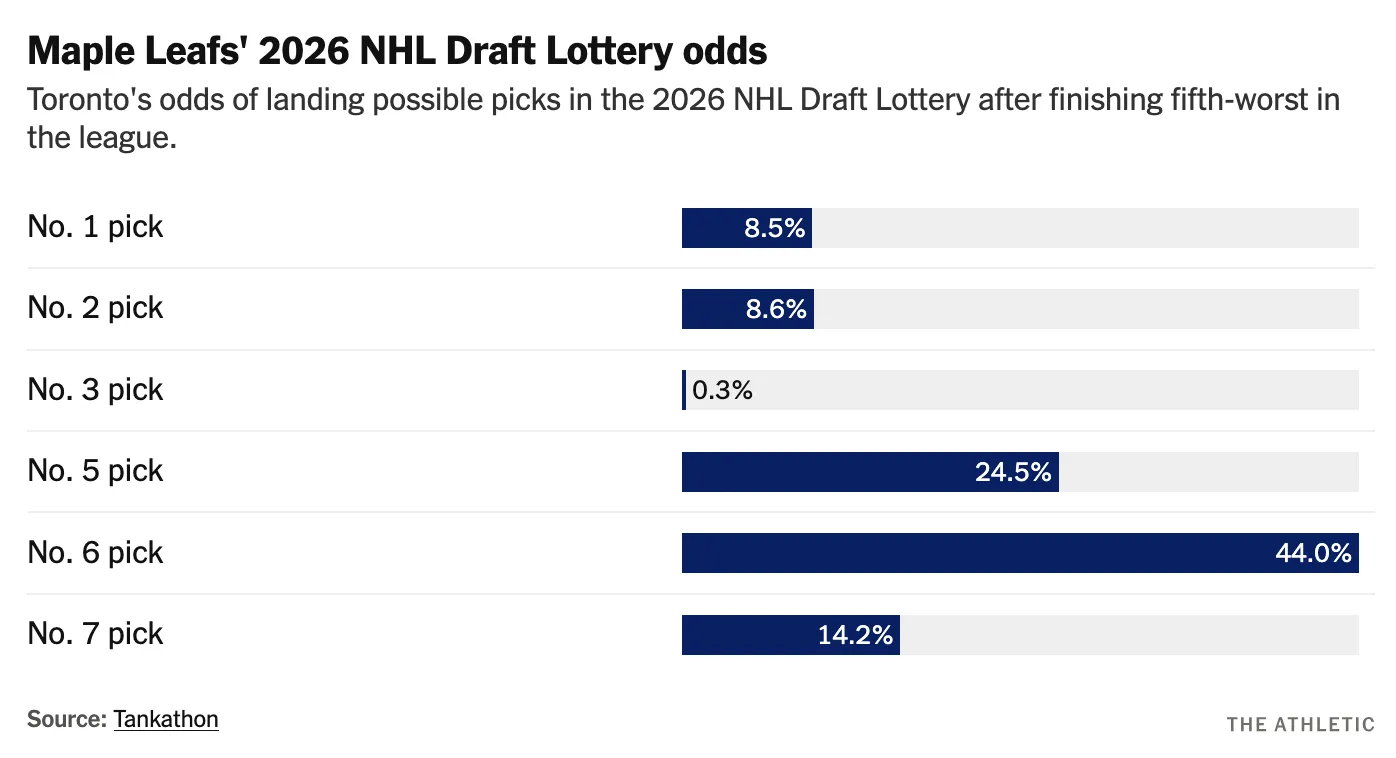Click the 24.5% value on the bar
The width and height of the screenshot is (1396, 758).
point(1013,472)
